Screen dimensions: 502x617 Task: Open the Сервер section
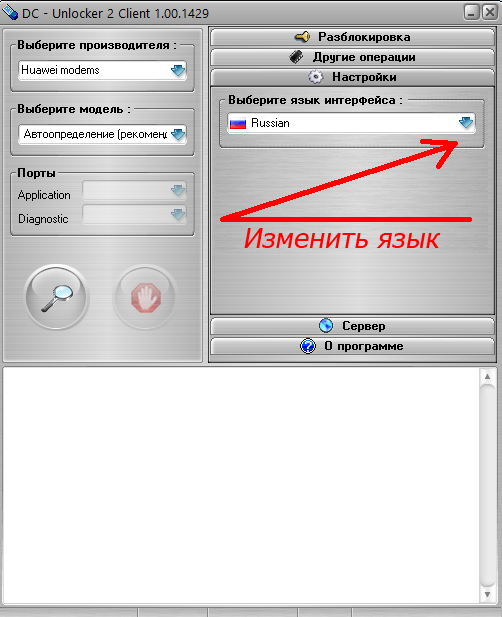(353, 326)
